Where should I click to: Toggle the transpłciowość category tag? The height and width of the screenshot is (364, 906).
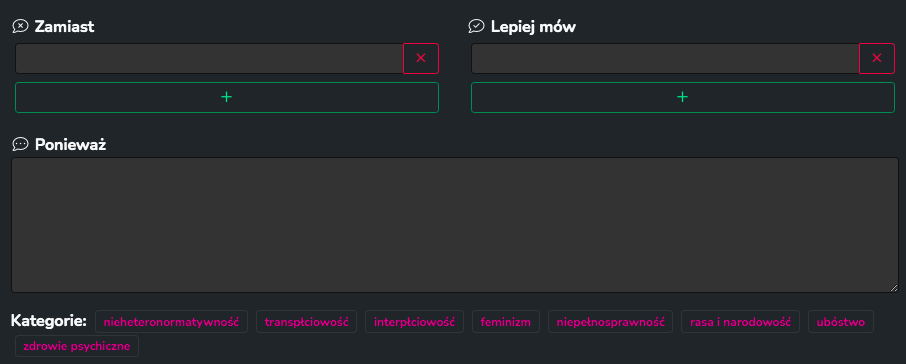(306, 322)
